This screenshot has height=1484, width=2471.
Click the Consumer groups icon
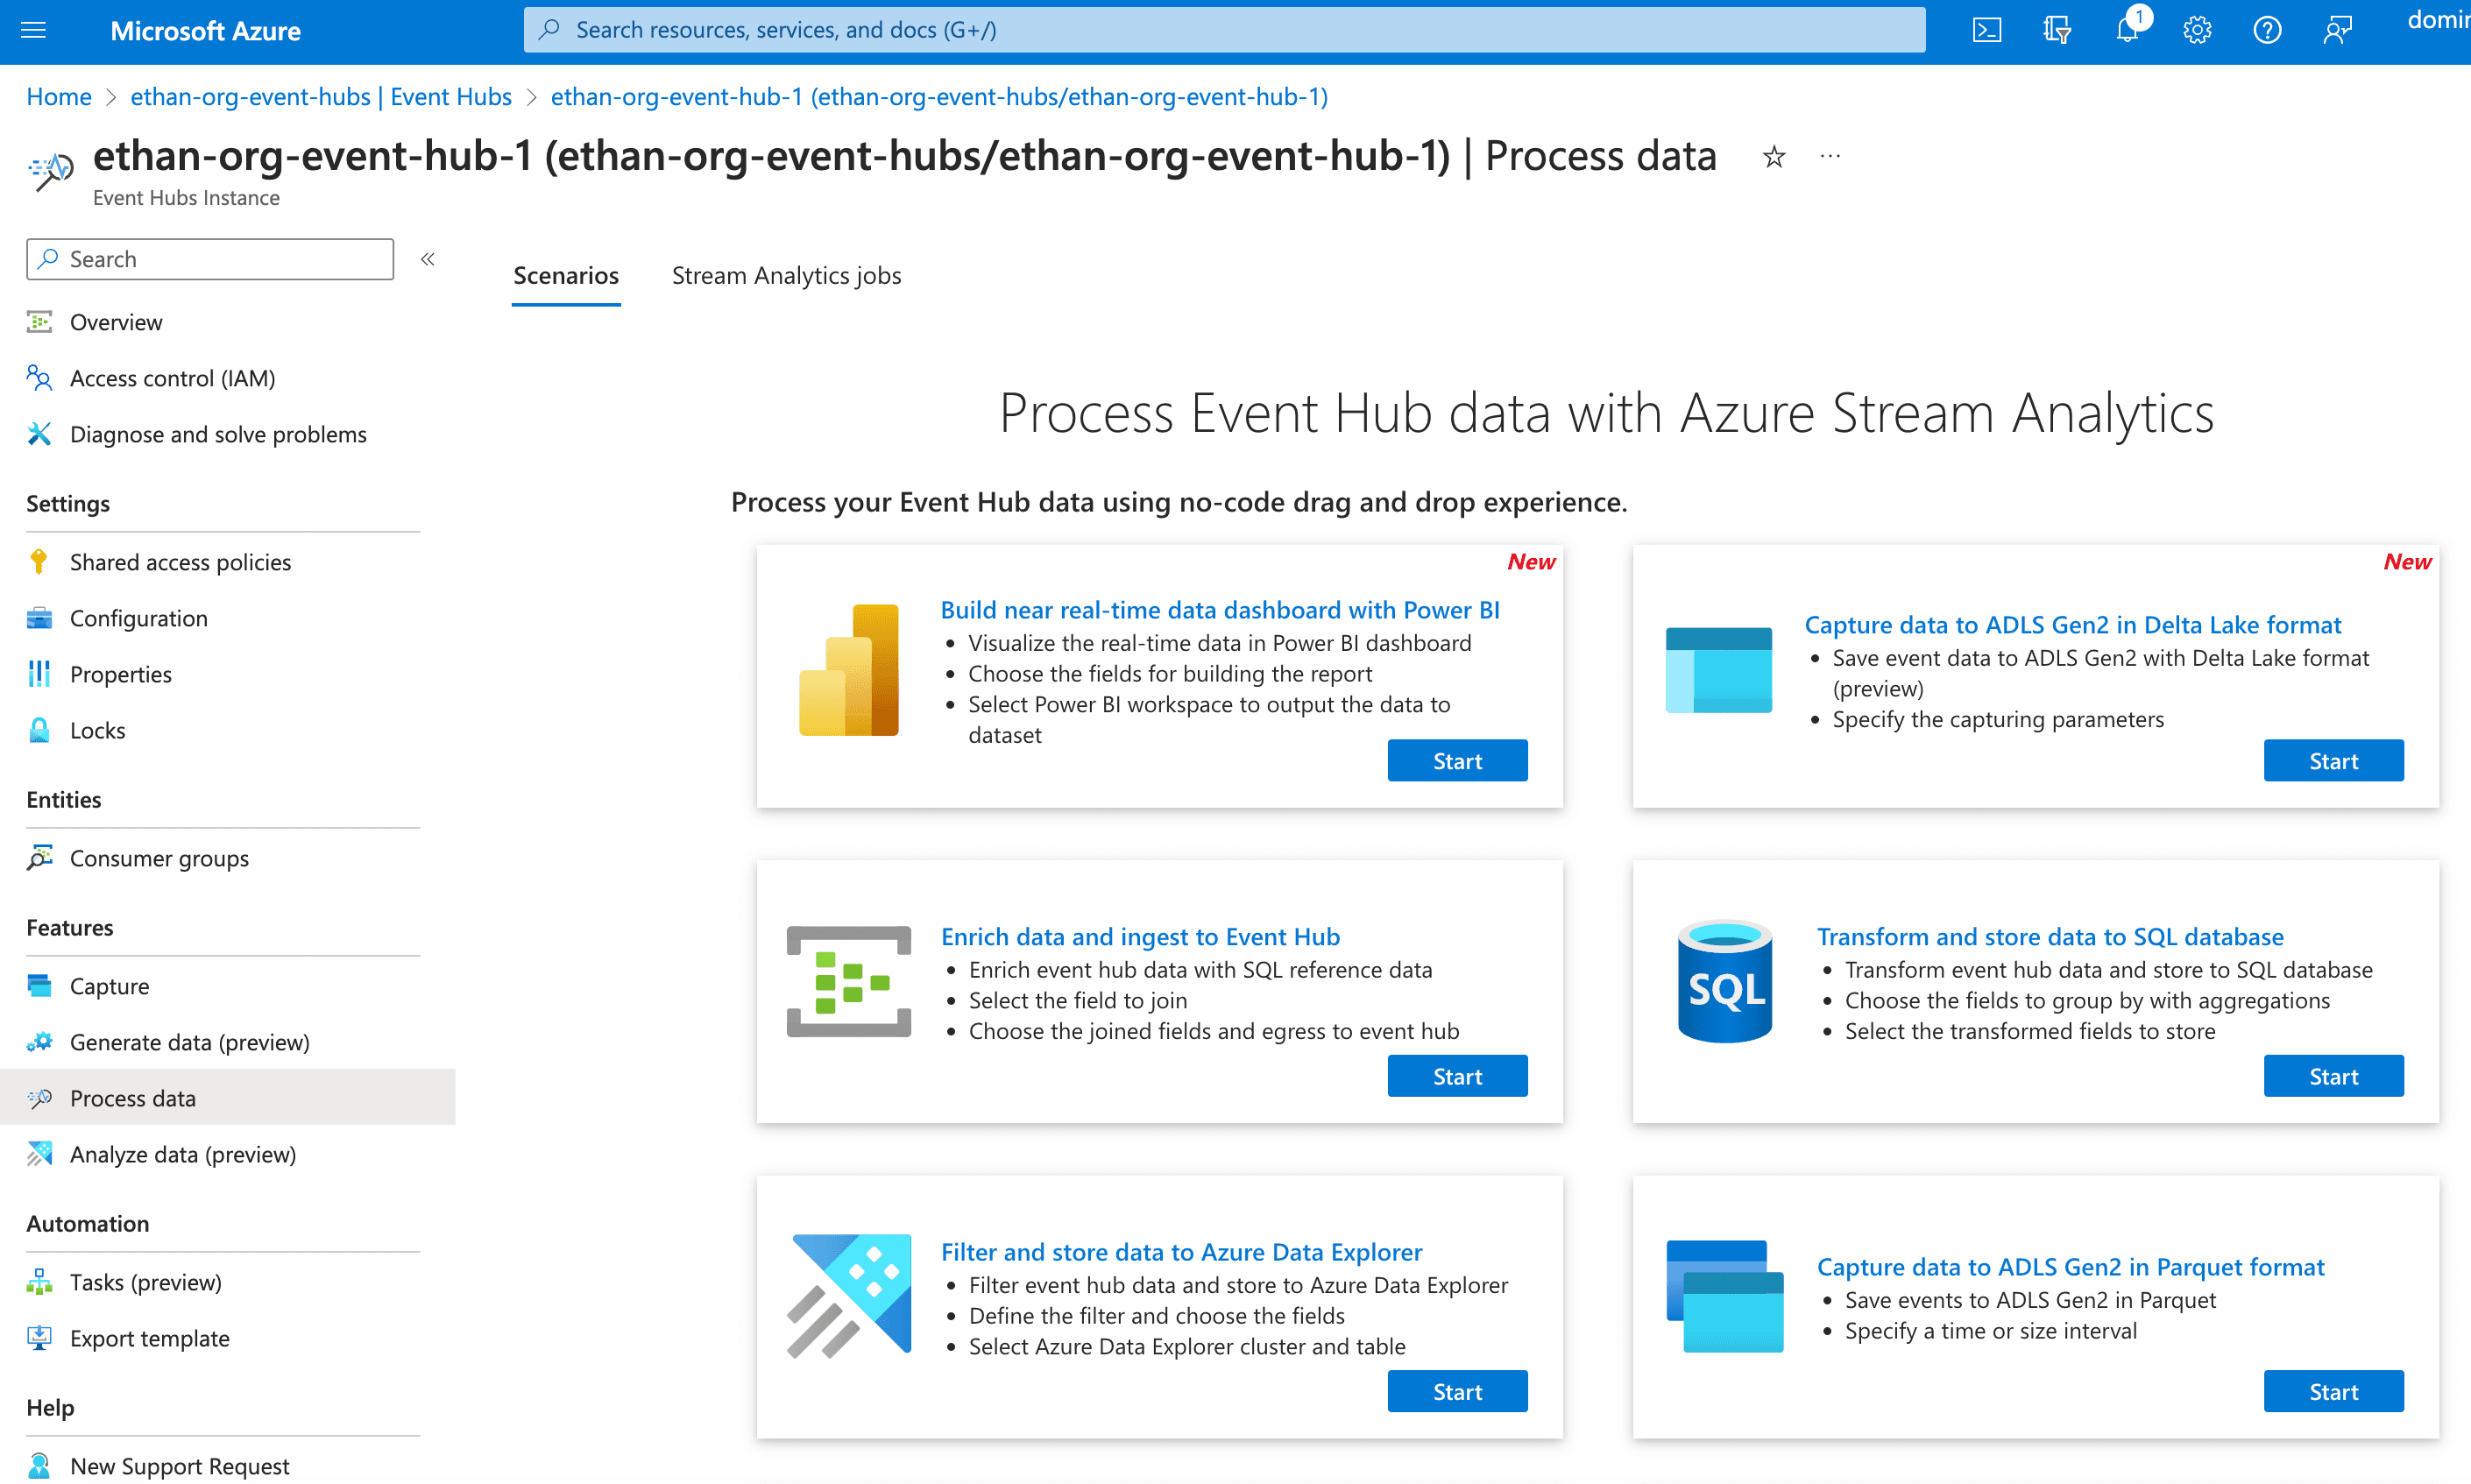(39, 858)
